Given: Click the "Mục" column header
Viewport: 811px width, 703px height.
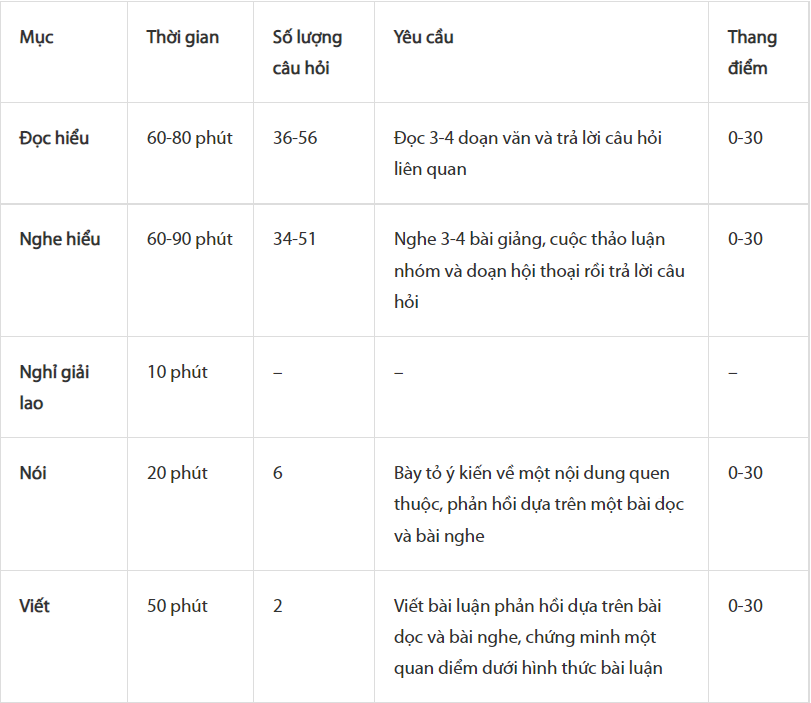Looking at the screenshot, I should click(x=37, y=38).
